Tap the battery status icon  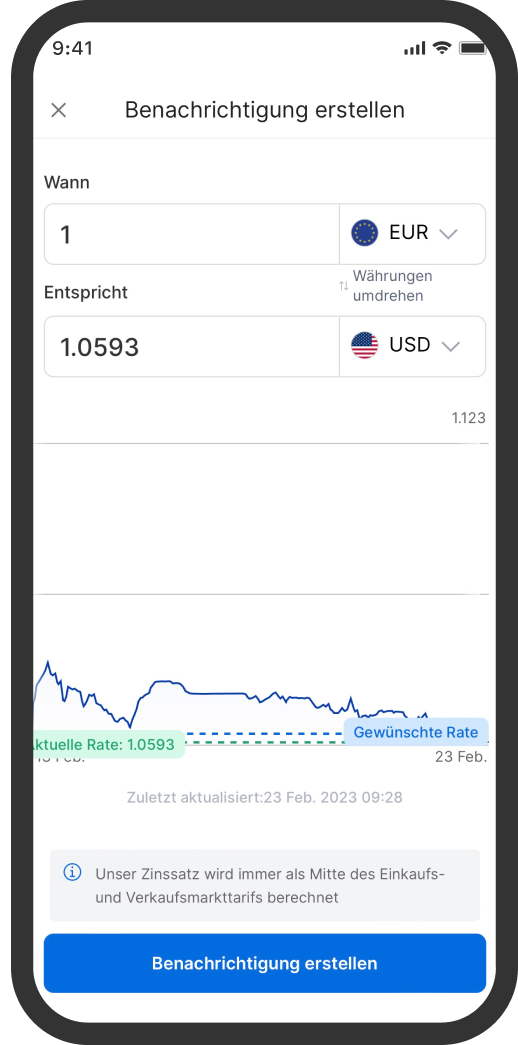473,48
